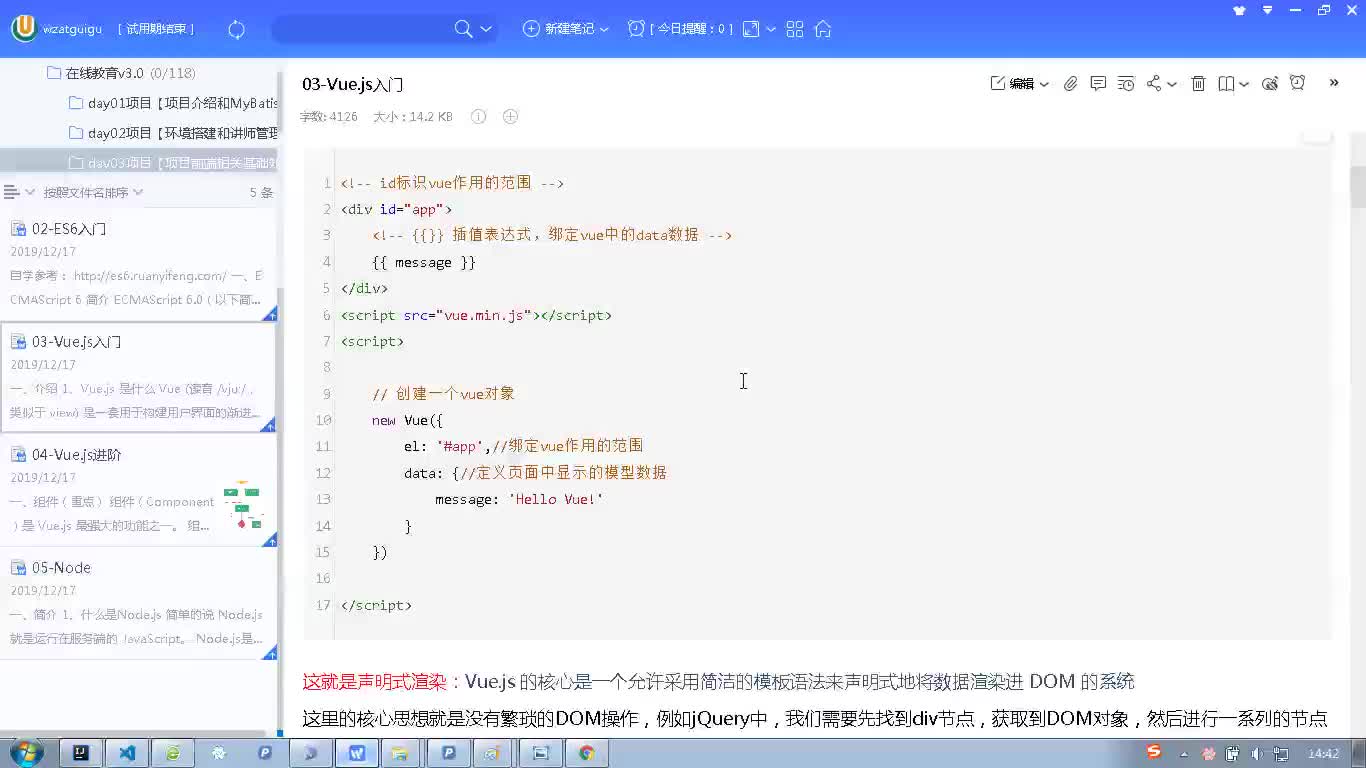Image resolution: width=1366 pixels, height=768 pixels.
Task: Expand the view mode dropdown arrow
Action: (x=771, y=30)
